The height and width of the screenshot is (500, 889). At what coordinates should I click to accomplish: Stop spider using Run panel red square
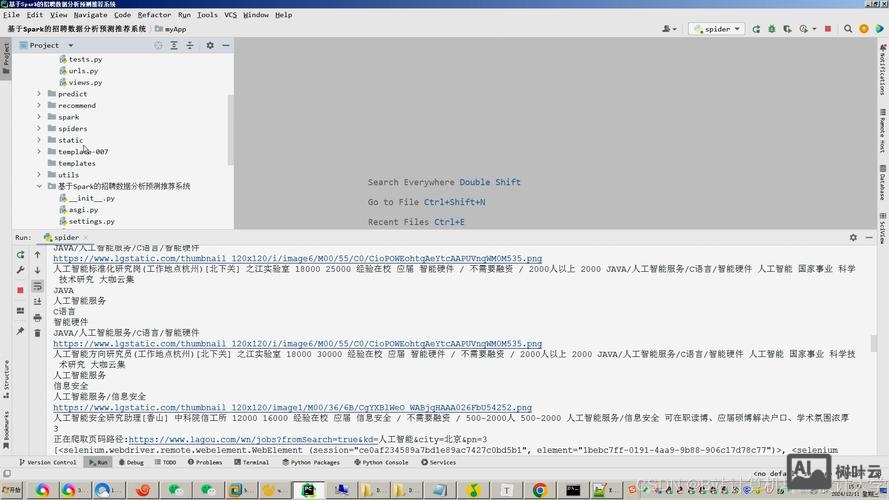[x=20, y=290]
